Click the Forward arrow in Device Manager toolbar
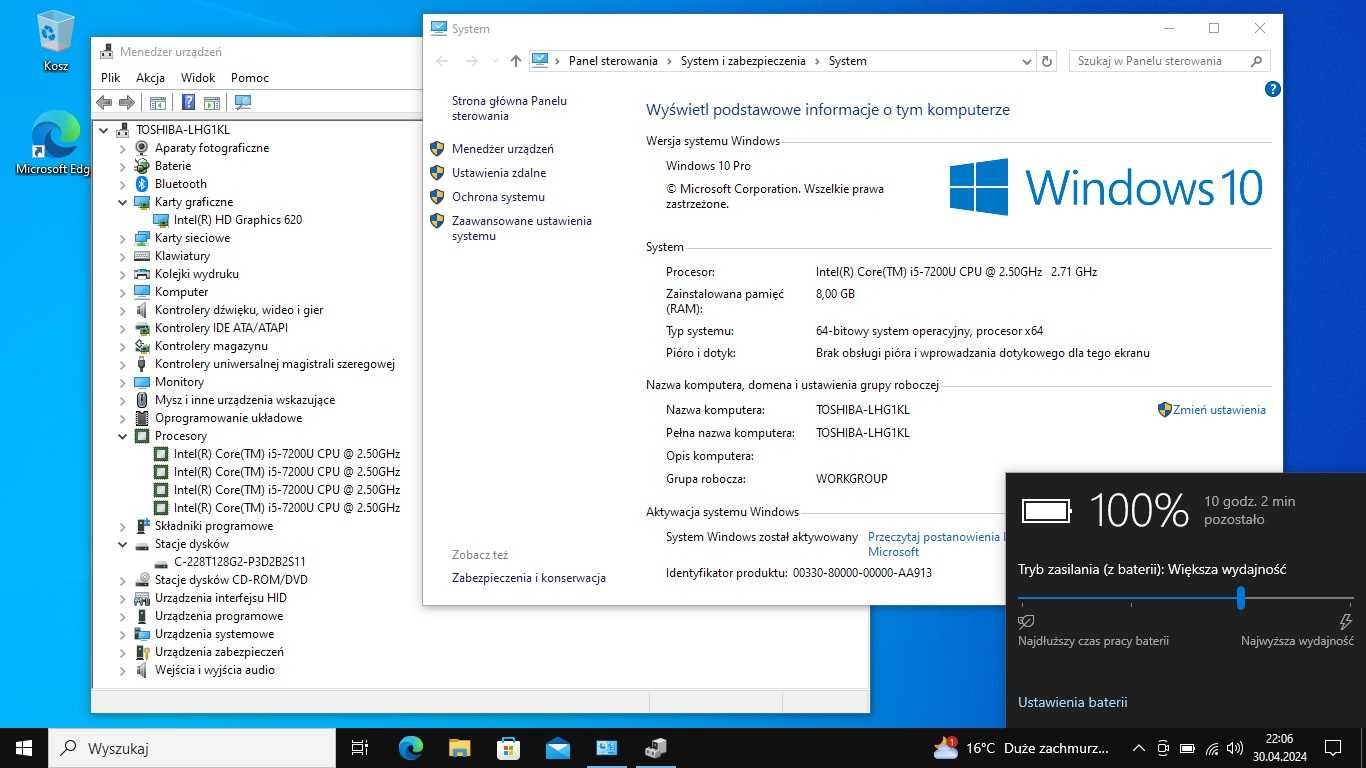 click(127, 102)
